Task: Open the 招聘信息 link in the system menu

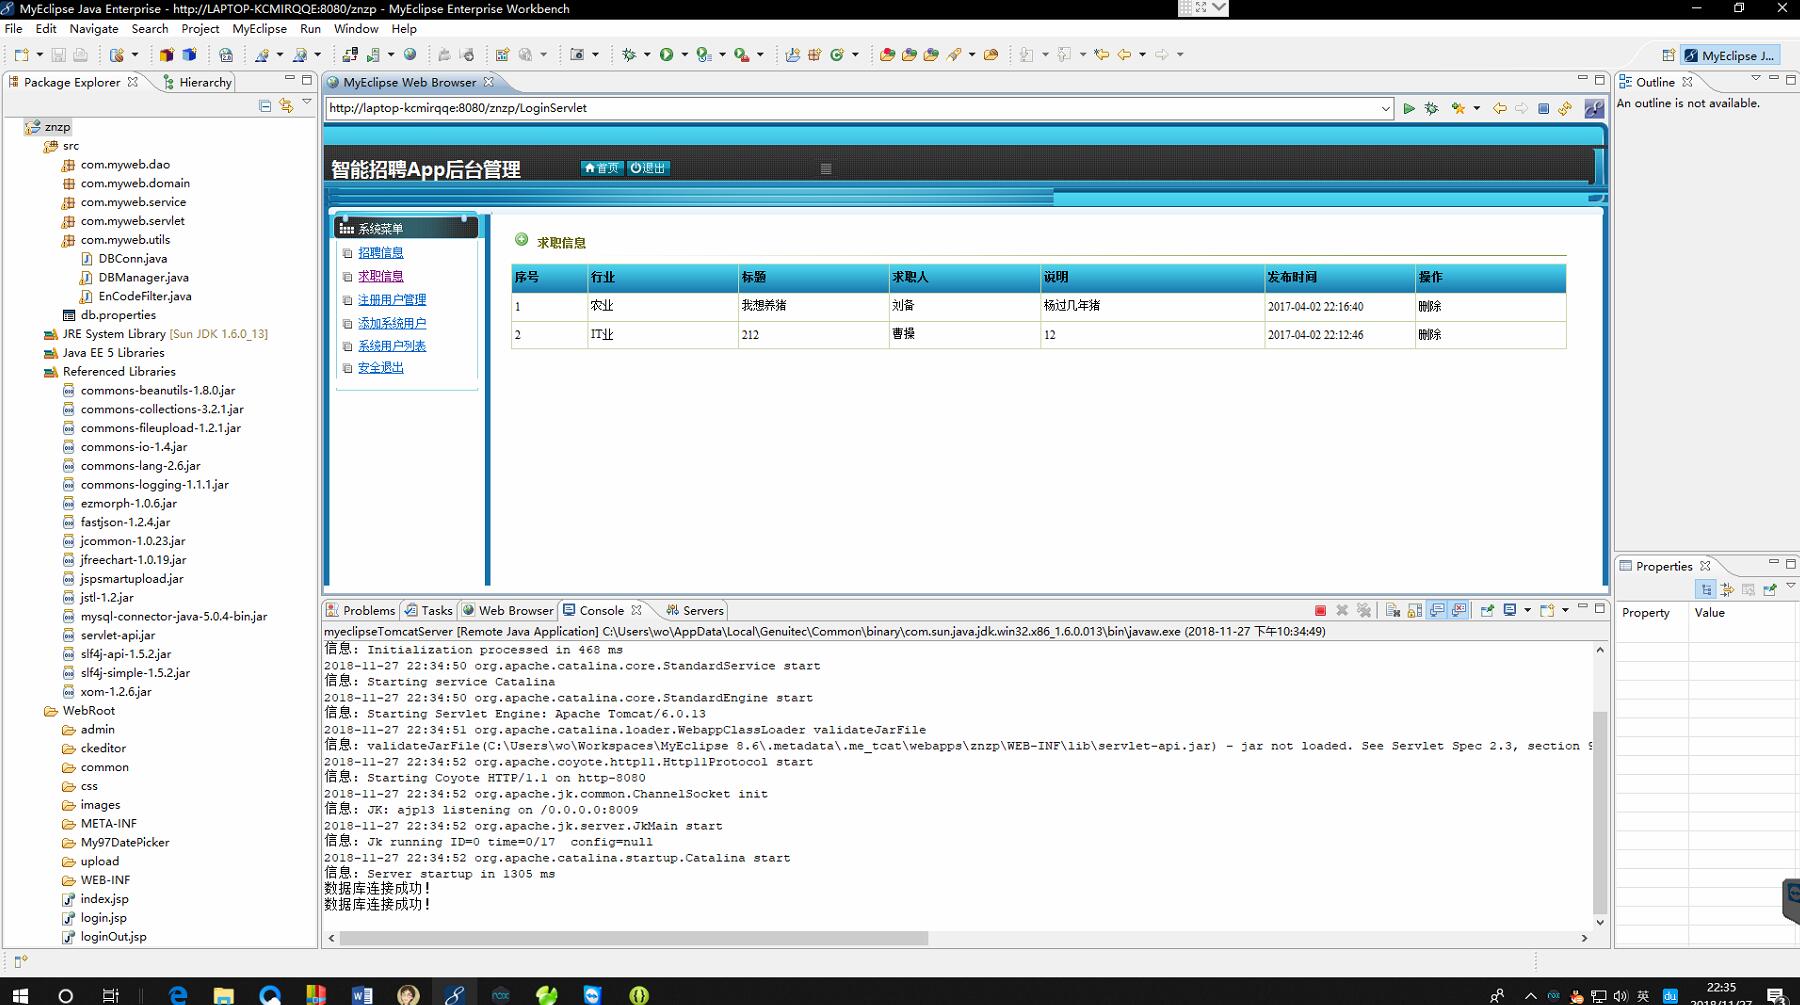Action: [x=381, y=253]
